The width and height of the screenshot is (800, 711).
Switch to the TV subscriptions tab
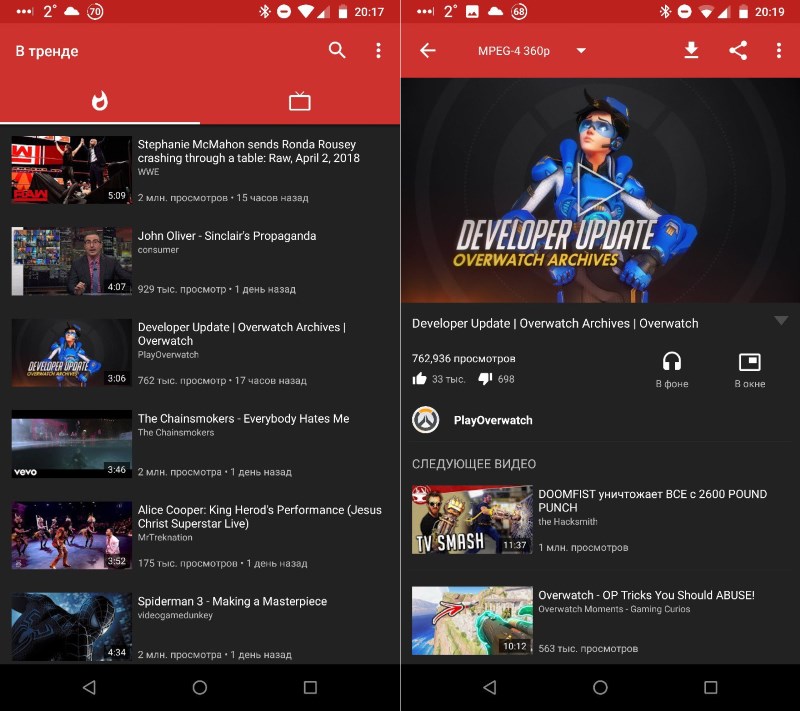(299, 101)
